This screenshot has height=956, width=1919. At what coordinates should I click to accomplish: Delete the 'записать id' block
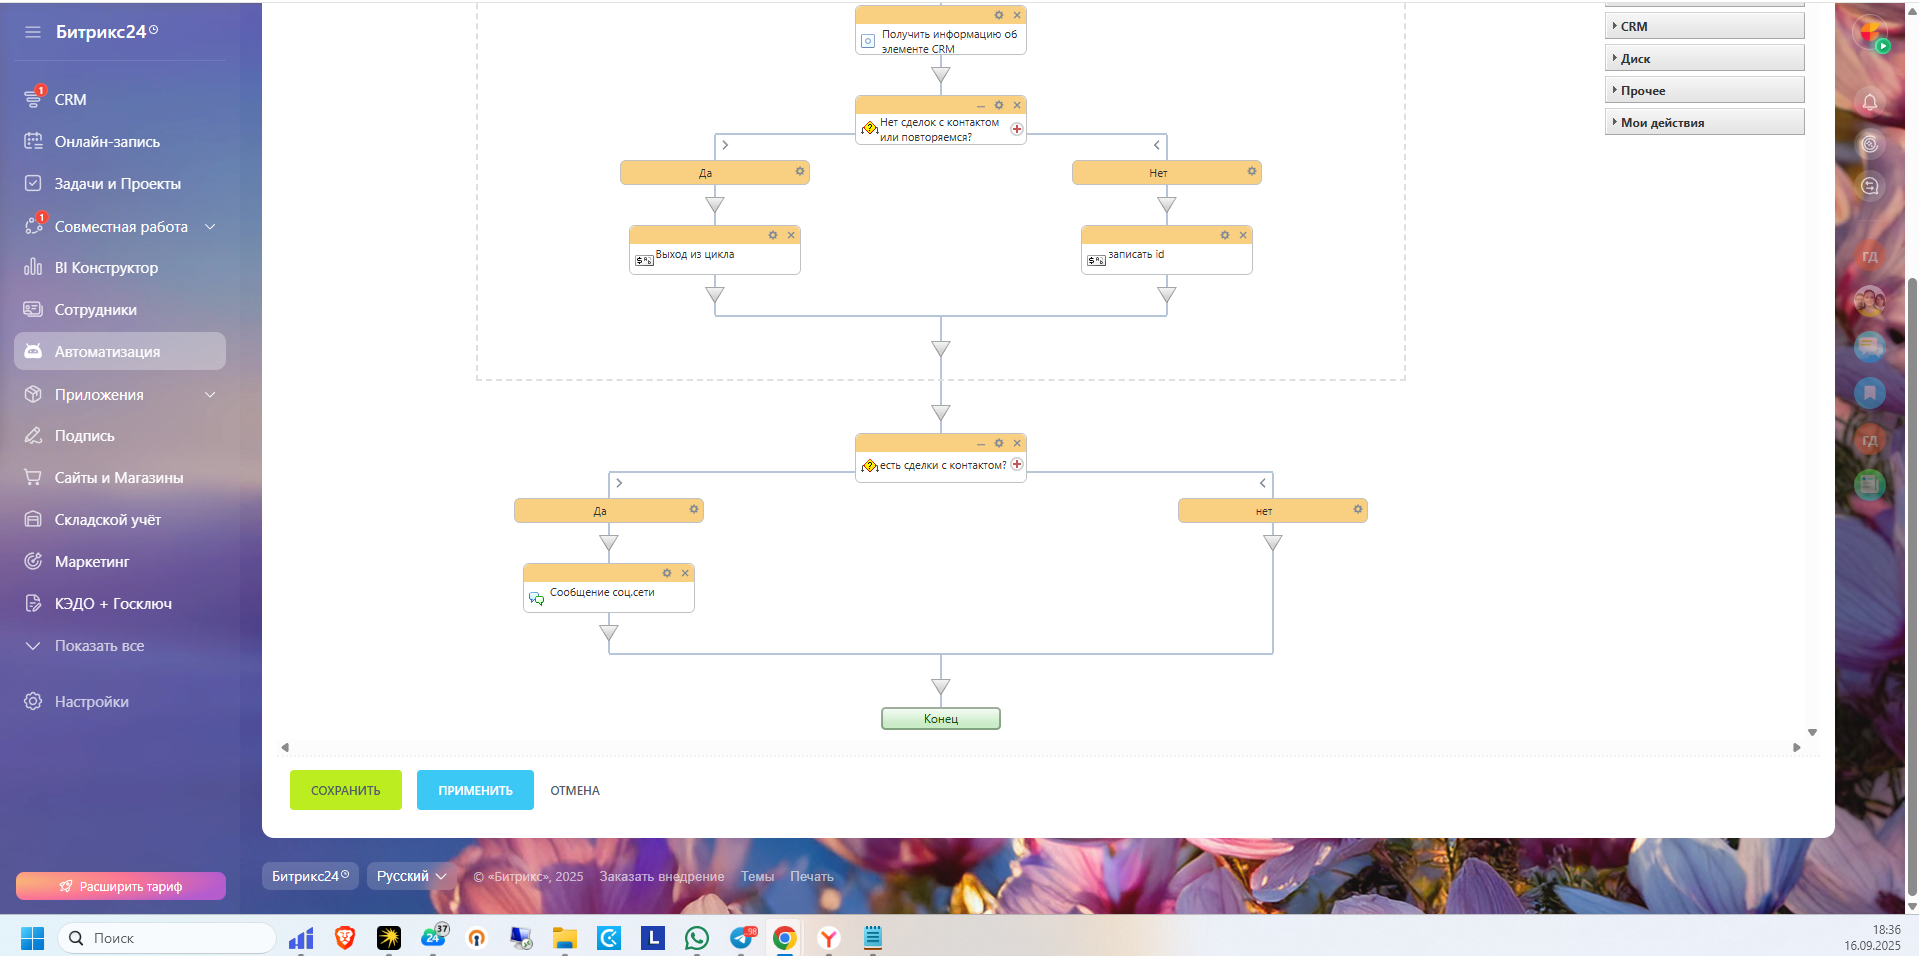[x=1243, y=235]
